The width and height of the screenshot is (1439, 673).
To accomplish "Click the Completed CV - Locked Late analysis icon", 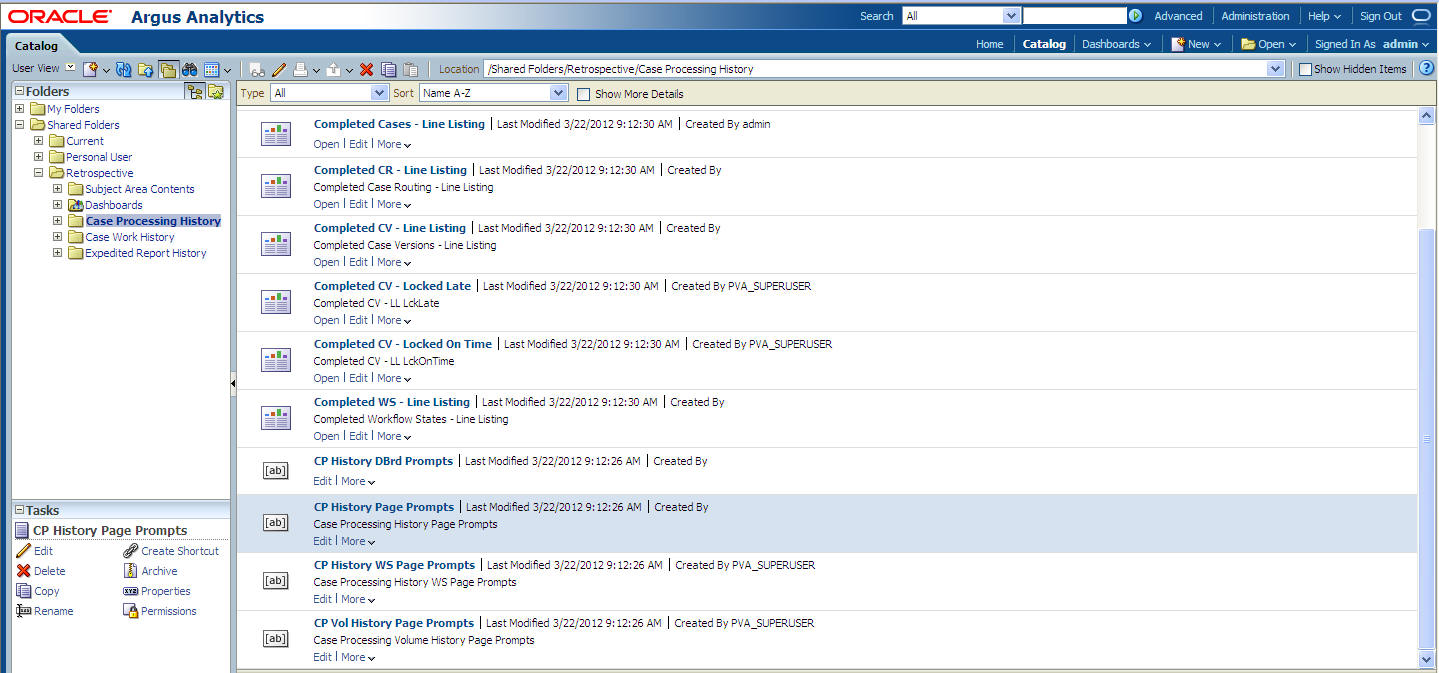I will tap(275, 302).
